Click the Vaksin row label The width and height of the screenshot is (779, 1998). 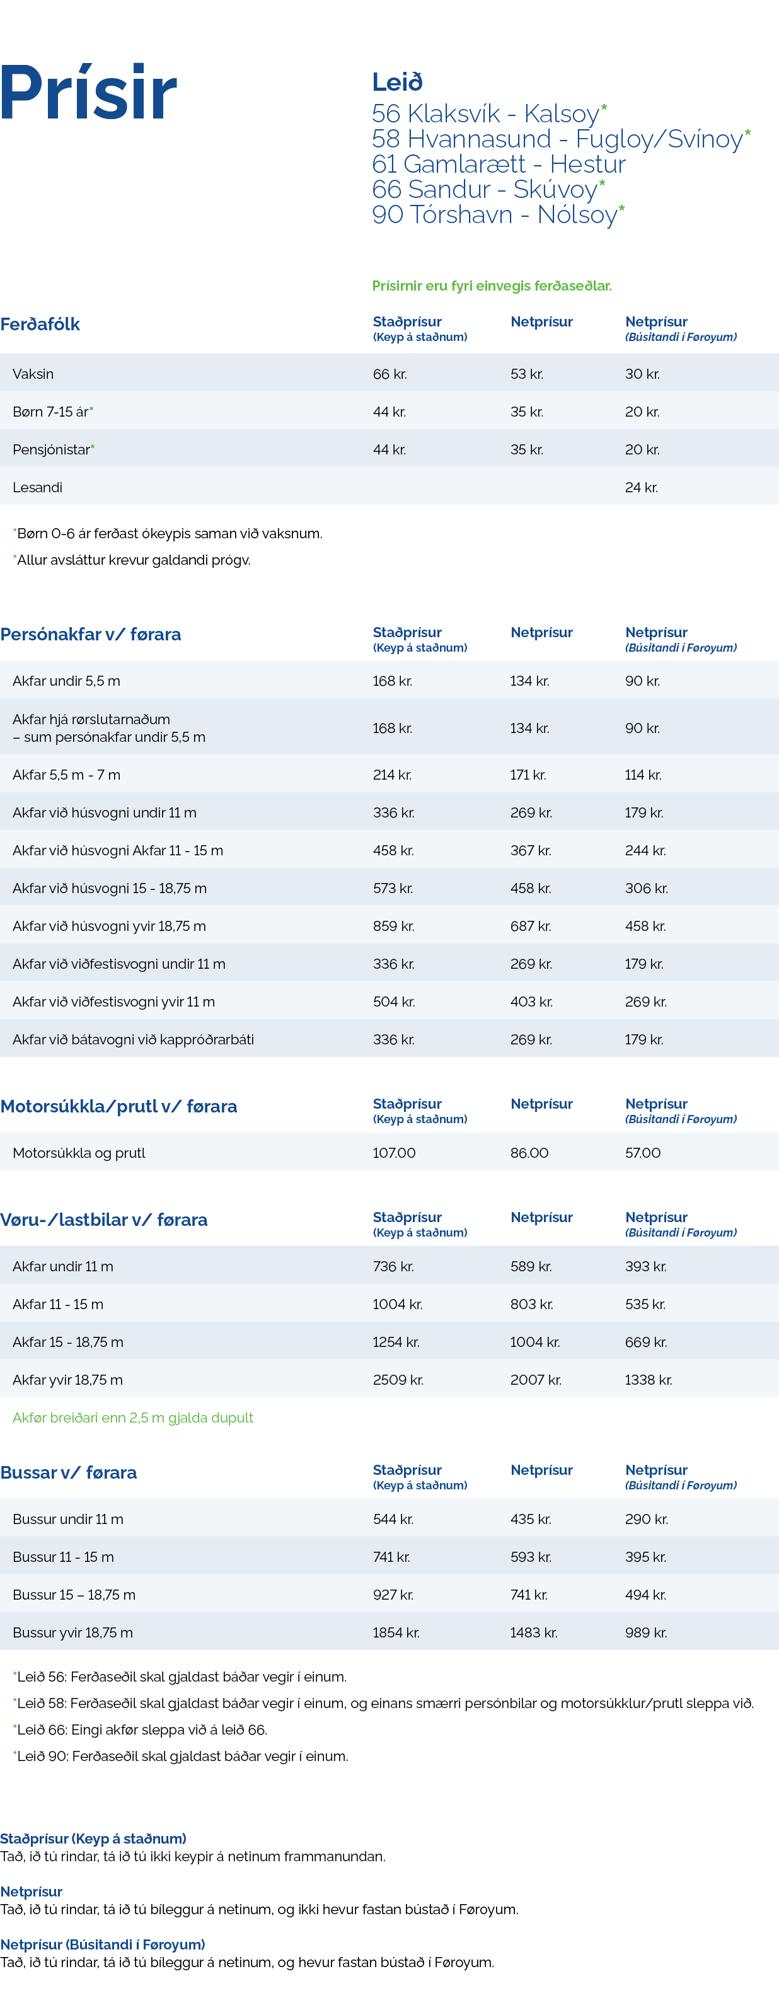33,374
